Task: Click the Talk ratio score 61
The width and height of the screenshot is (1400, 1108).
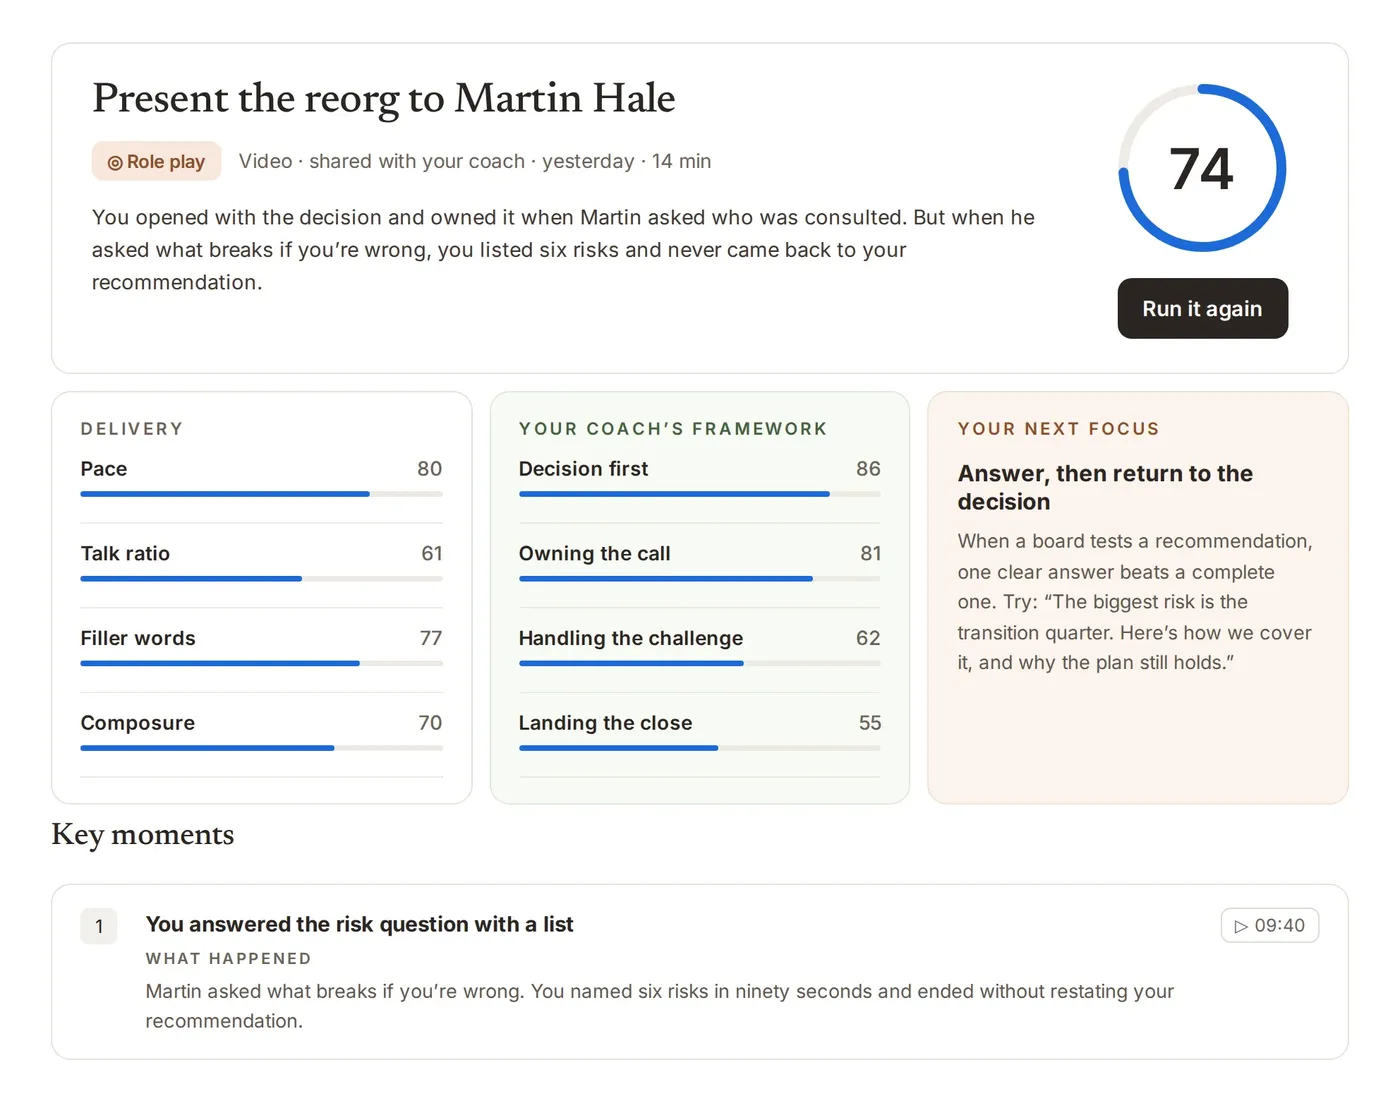Action: [x=431, y=553]
